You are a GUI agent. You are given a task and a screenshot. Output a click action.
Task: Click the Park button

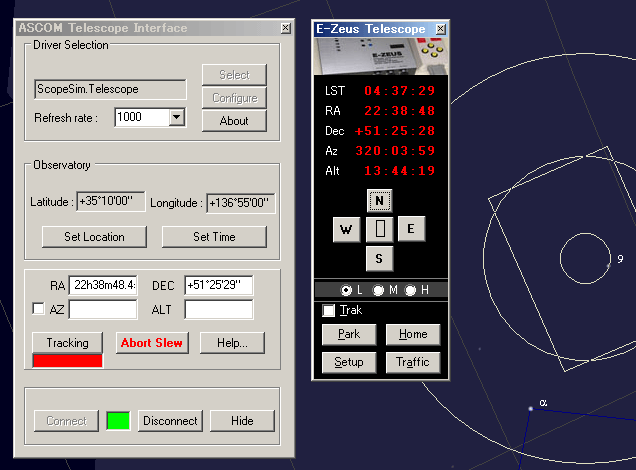coord(349,334)
